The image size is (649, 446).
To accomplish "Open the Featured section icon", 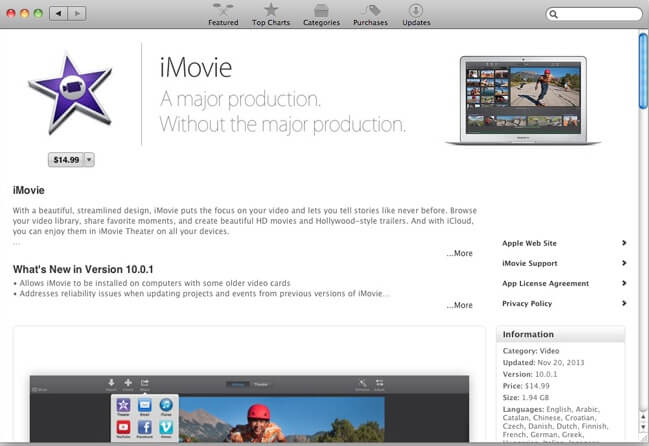I will (x=223, y=9).
